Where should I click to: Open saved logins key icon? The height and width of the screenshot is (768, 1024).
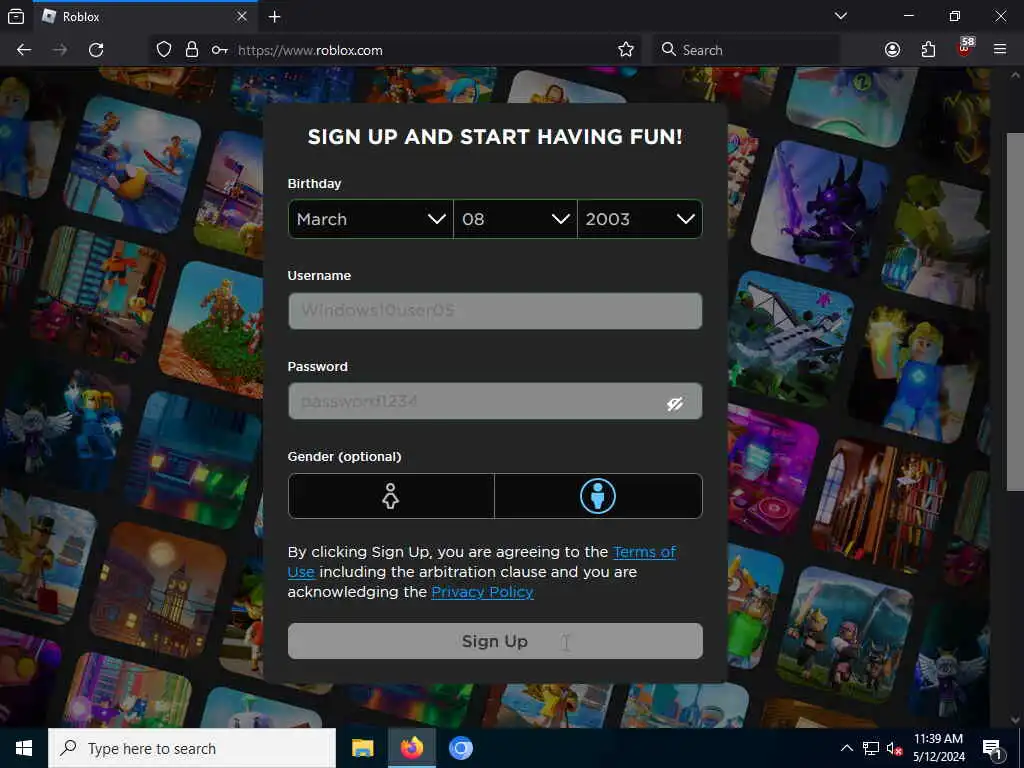pos(219,50)
